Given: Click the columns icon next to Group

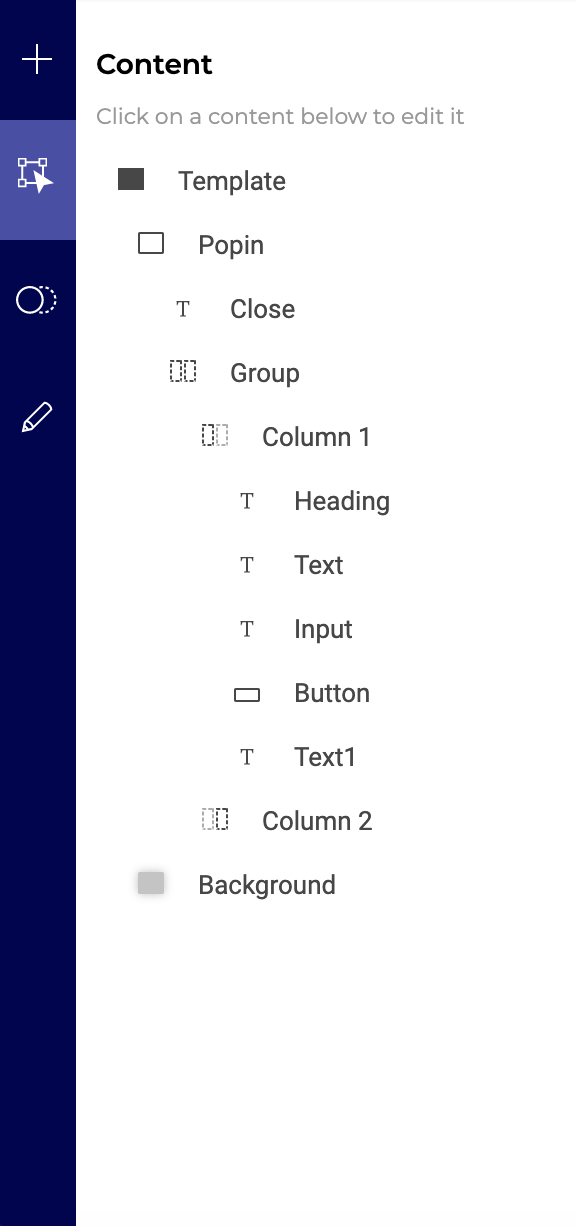Looking at the screenshot, I should pos(183,372).
